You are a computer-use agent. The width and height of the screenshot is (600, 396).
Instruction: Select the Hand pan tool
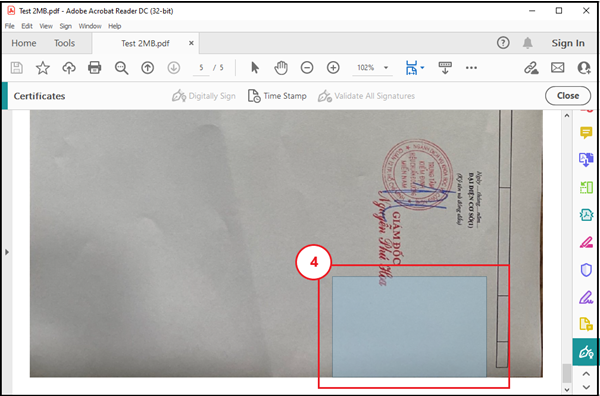[281, 68]
